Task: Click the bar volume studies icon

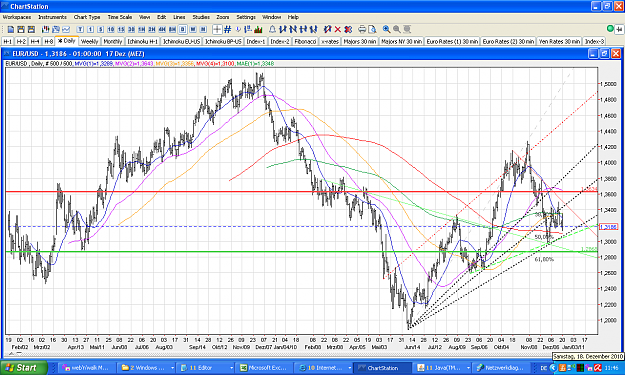Action: pyautogui.click(x=258, y=29)
